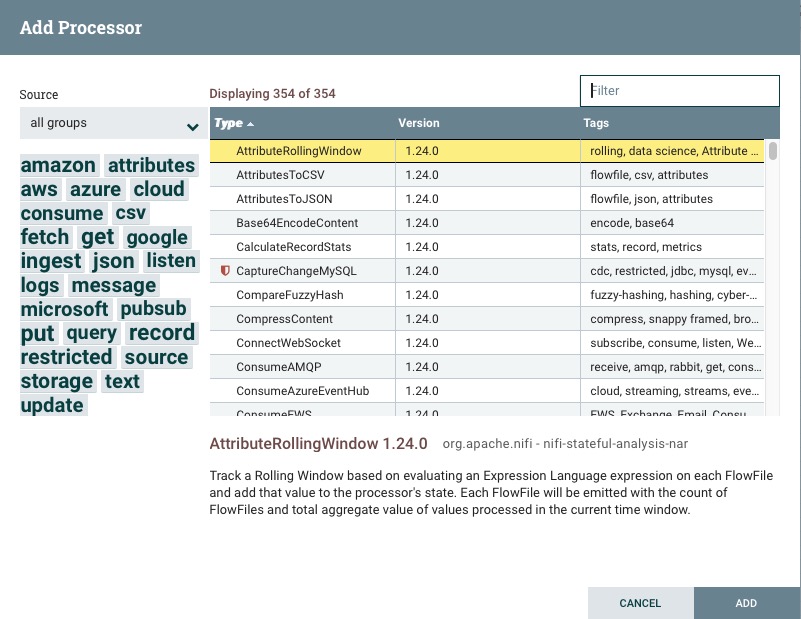Screen dimensions: 801x619
Task: Click the Filter search box
Action: coord(679,90)
